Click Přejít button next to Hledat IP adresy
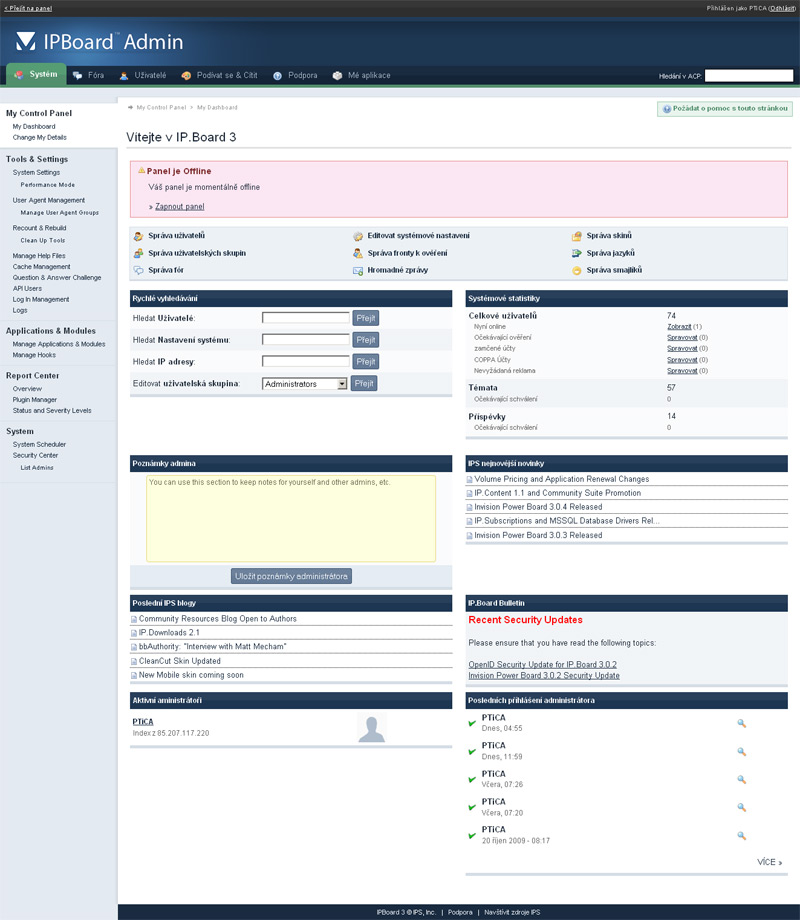Screen dimensions: 800x920 (366, 361)
